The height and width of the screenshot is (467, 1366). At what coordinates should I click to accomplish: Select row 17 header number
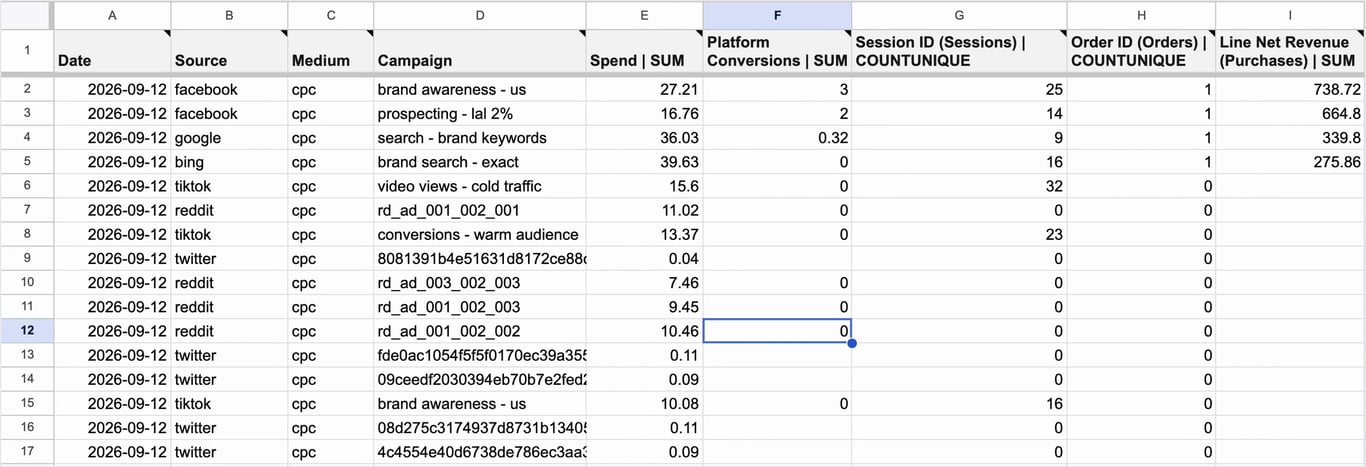tap(26, 452)
